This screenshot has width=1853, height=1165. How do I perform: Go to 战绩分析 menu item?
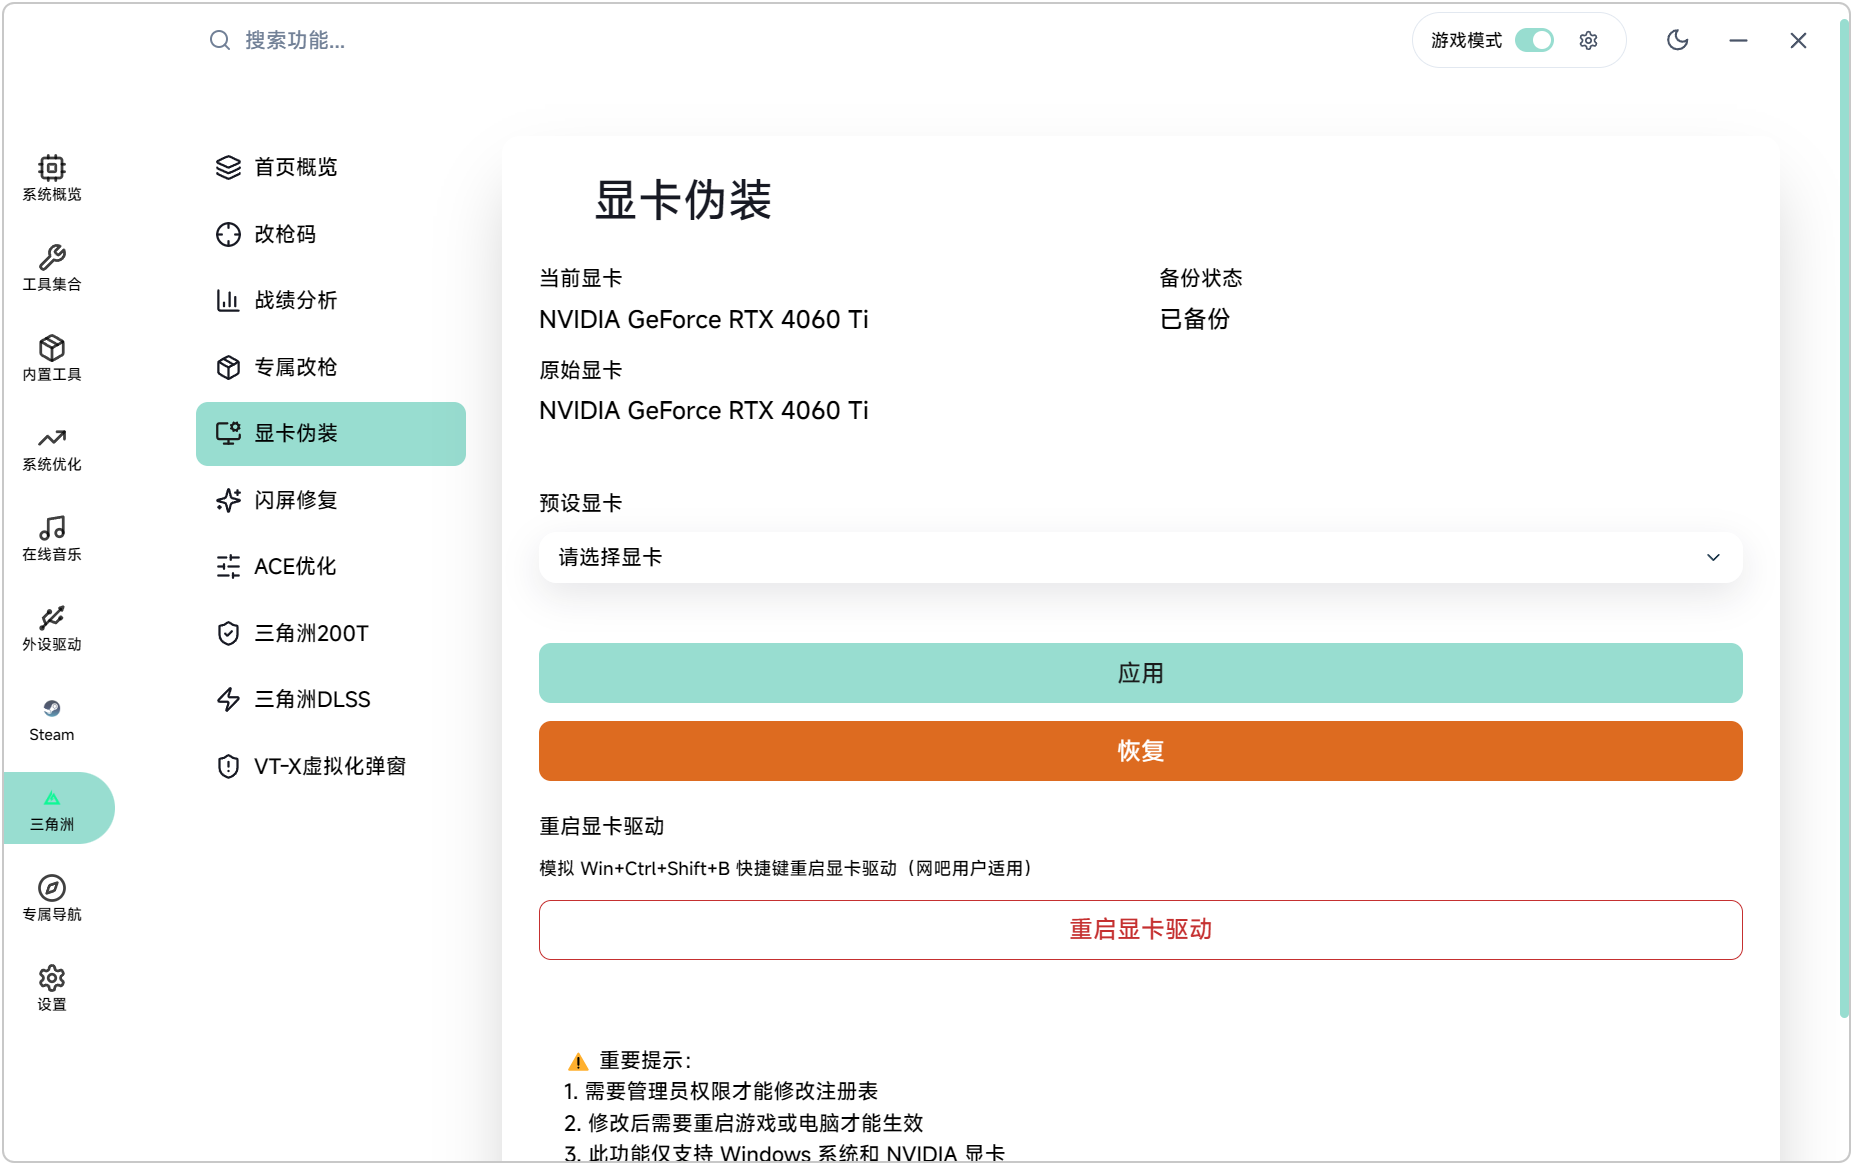[x=330, y=300]
